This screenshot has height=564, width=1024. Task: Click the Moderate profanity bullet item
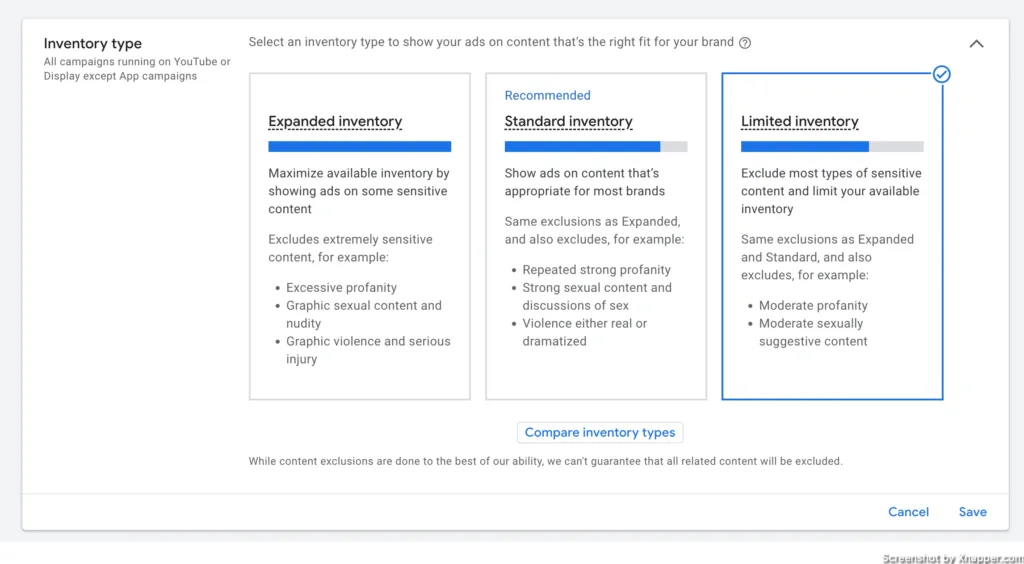(813, 306)
